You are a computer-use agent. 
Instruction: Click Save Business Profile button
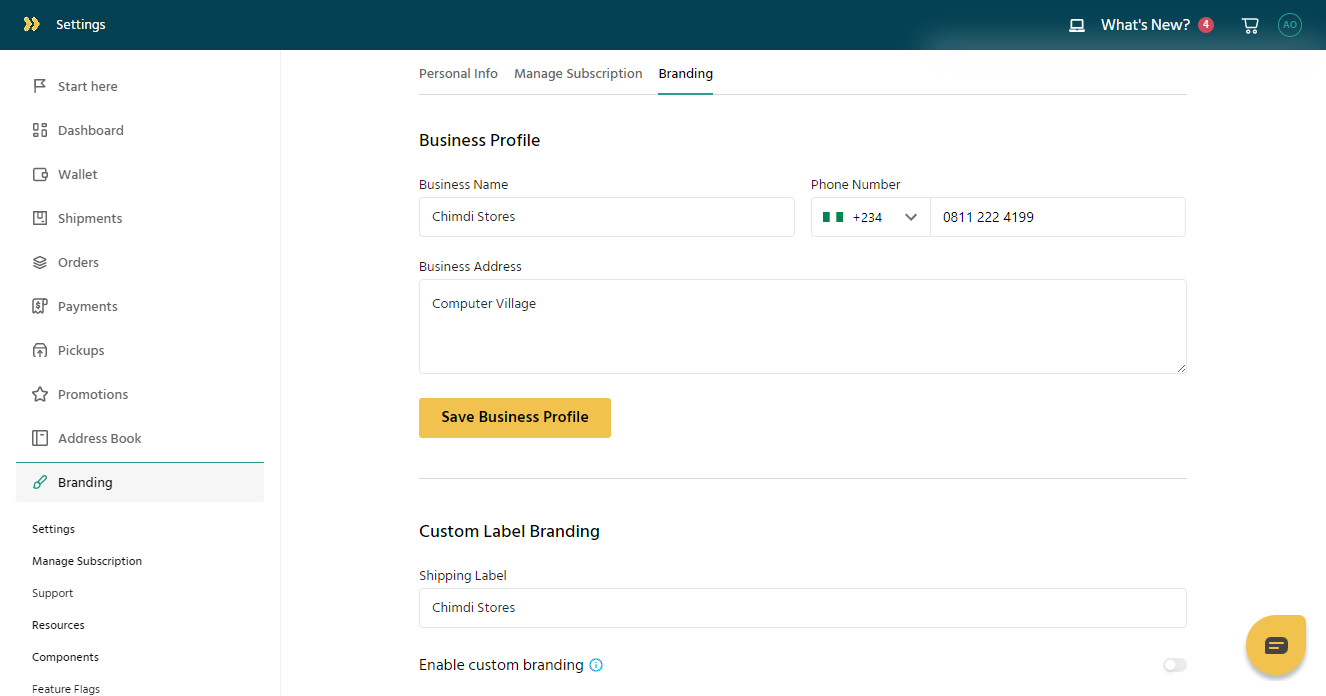[x=515, y=418]
